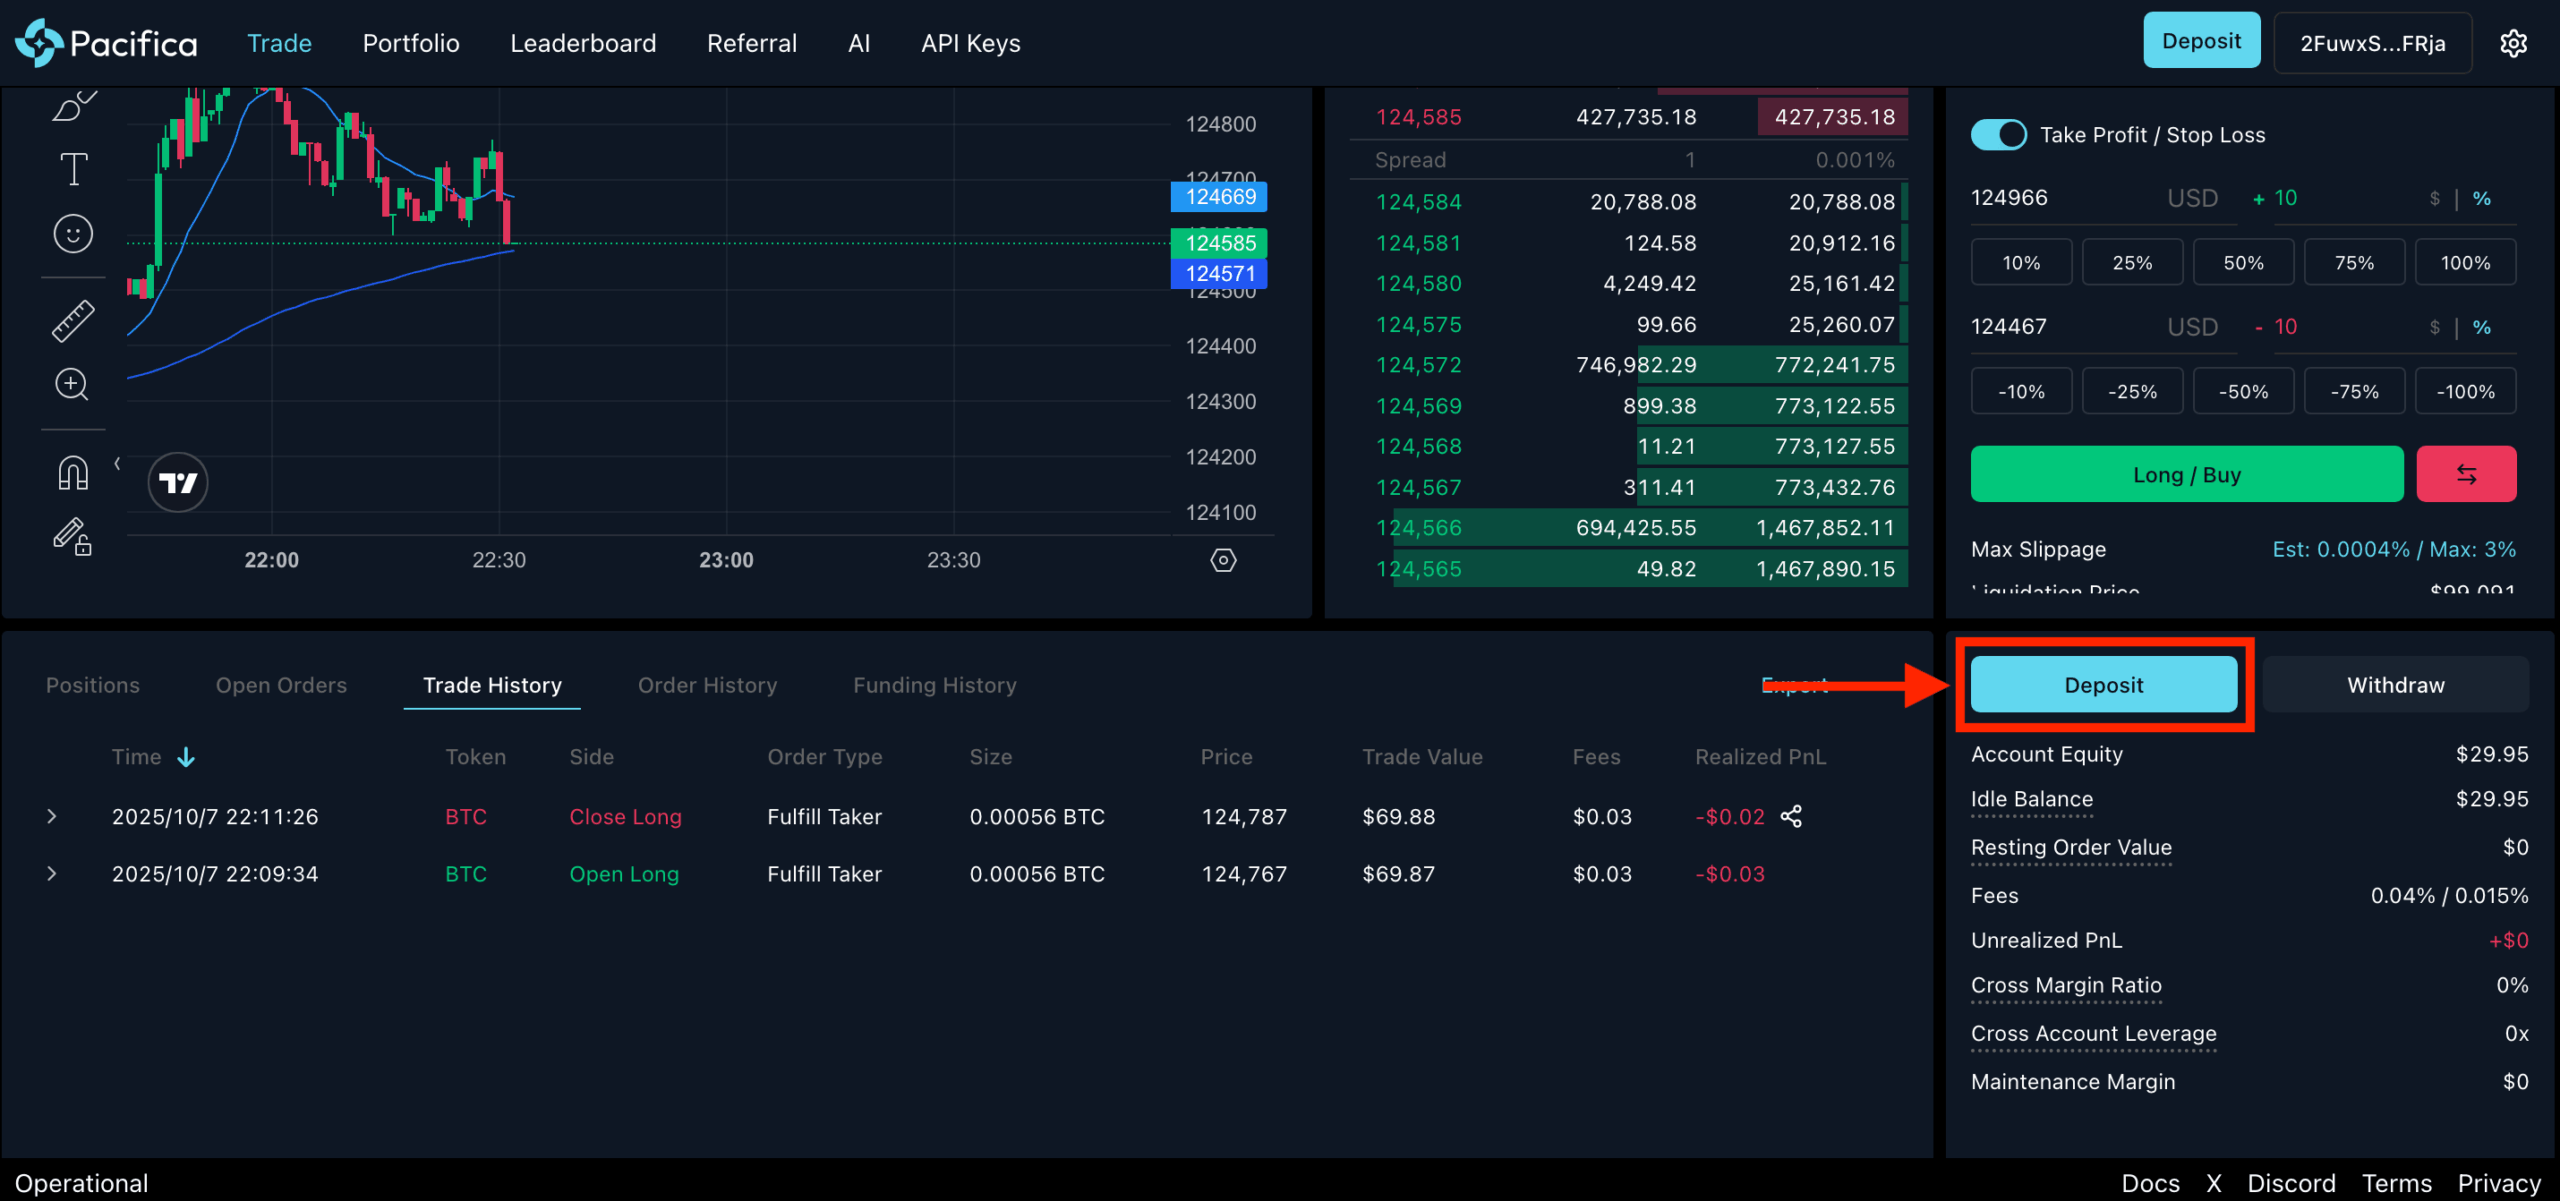
Task: Disable Take Profit / Stop Loss toggle
Action: [x=1997, y=134]
